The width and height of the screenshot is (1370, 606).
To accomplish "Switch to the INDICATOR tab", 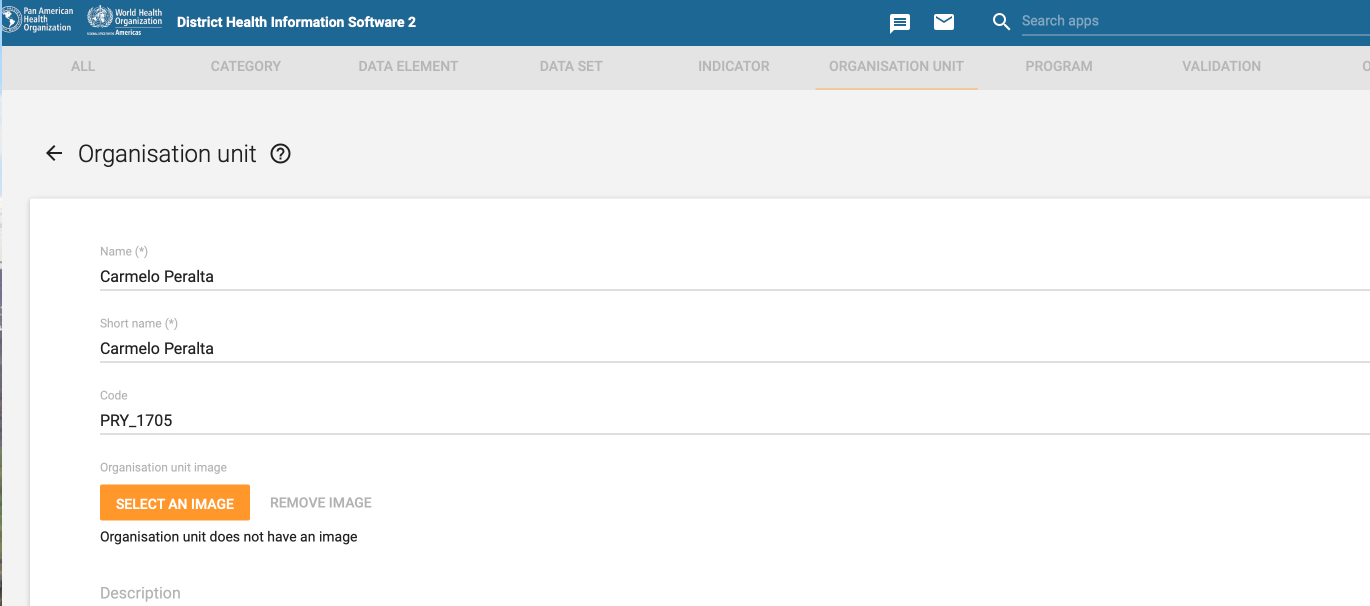I will [733, 66].
